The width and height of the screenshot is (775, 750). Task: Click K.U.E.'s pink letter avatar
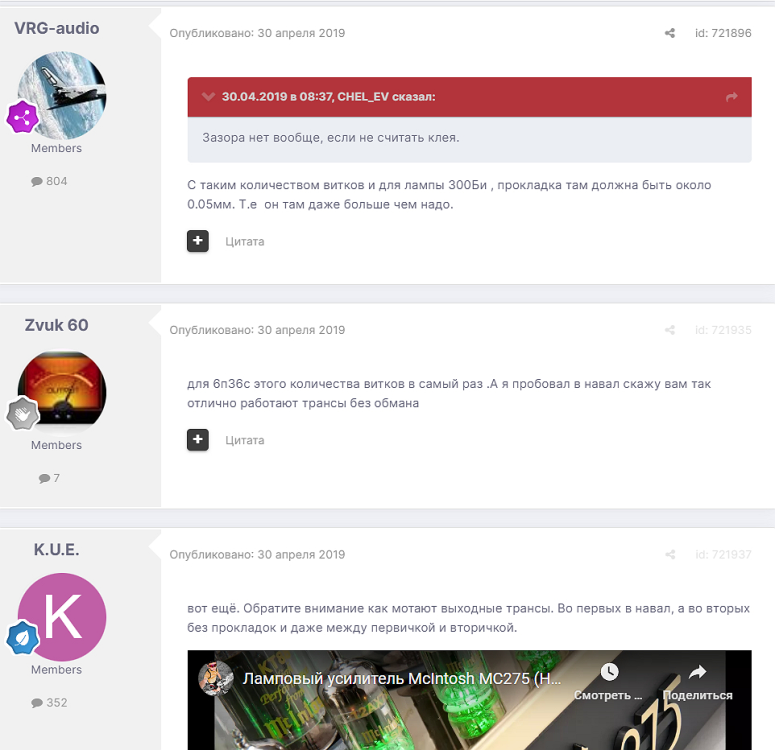pos(62,617)
